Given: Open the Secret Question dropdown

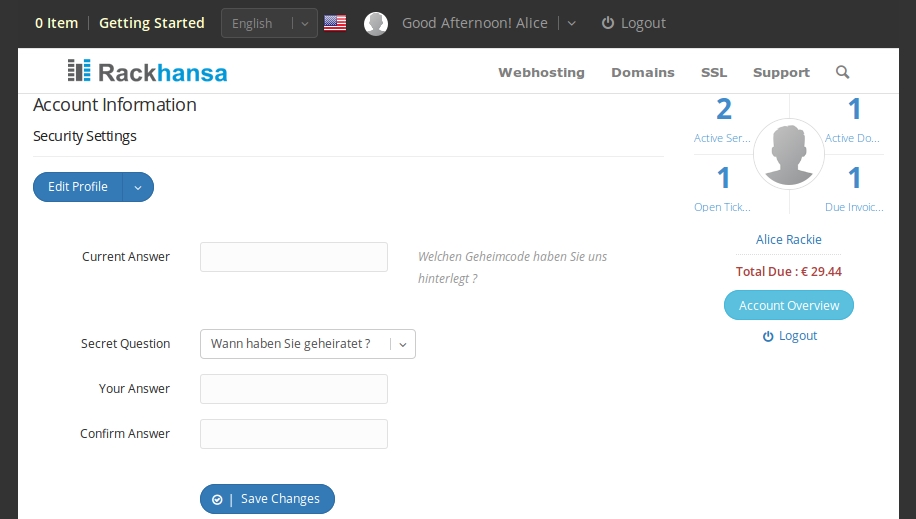Looking at the screenshot, I should pyautogui.click(x=308, y=344).
